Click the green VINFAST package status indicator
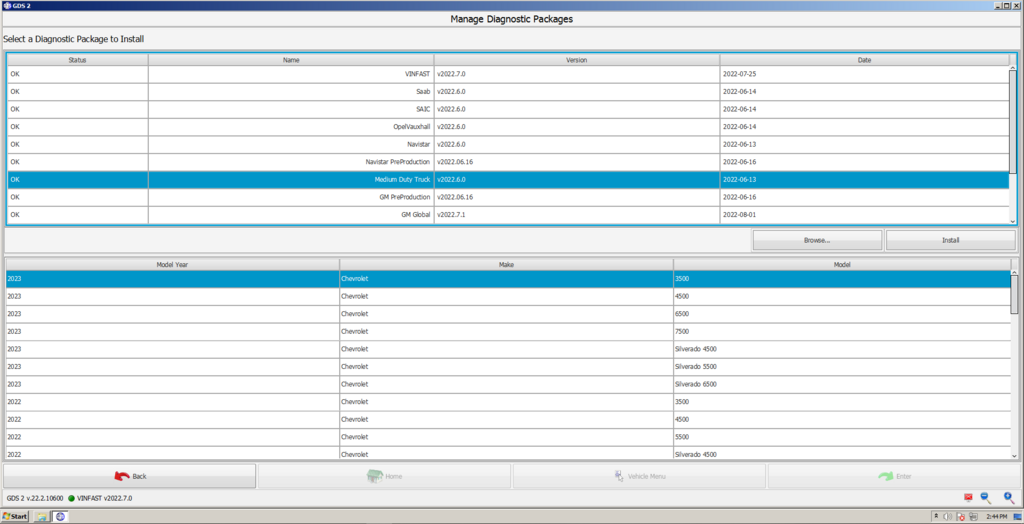This screenshot has width=1024, height=524. pos(72,498)
